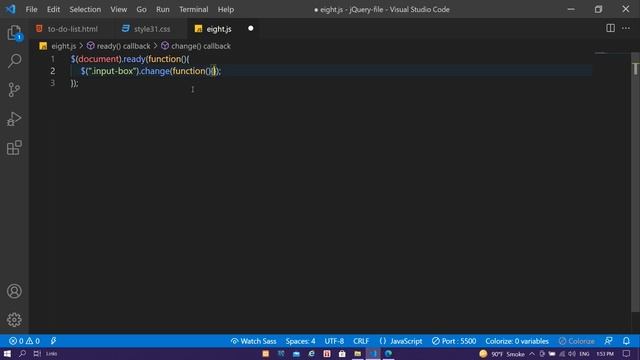Image resolution: width=640 pixels, height=360 pixels.
Task: Change end of line sequence CRLF
Action: tap(361, 341)
